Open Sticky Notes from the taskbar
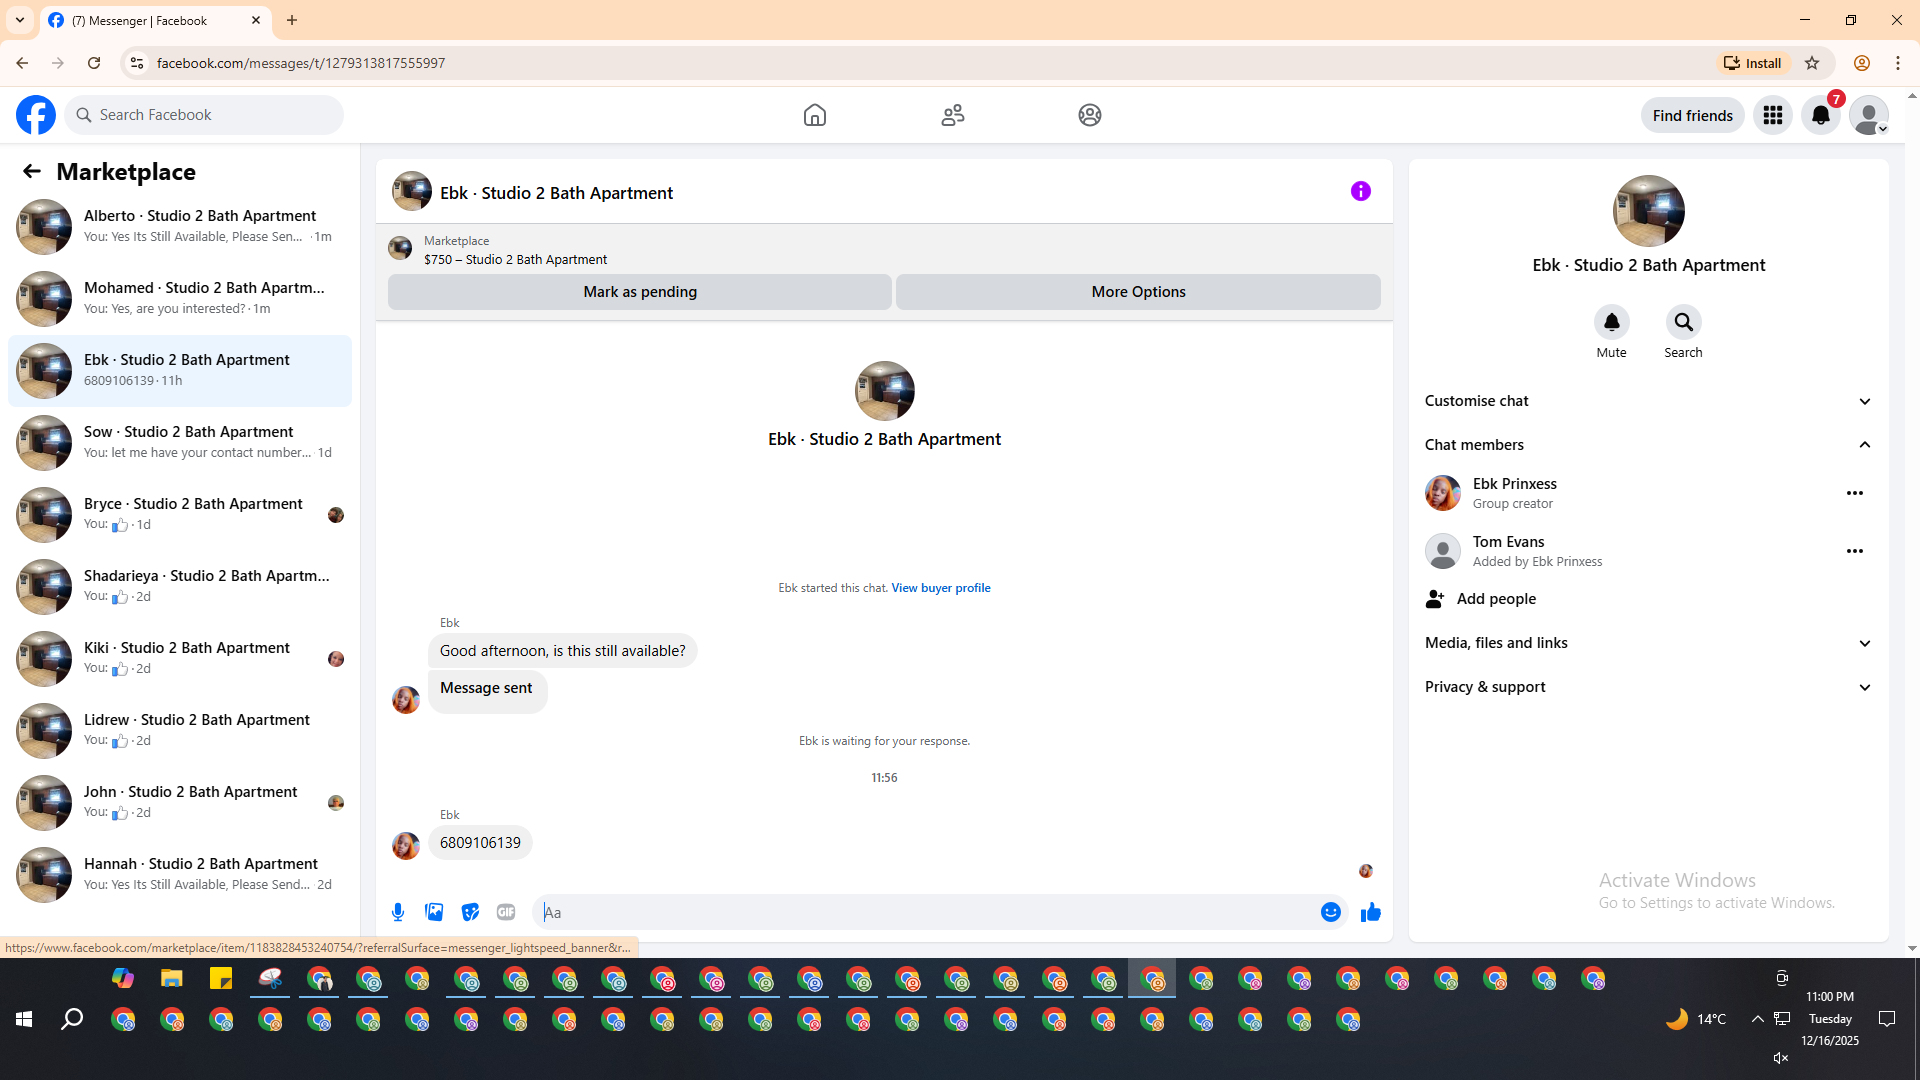Screen dimensions: 1920x1080 pos(221,978)
